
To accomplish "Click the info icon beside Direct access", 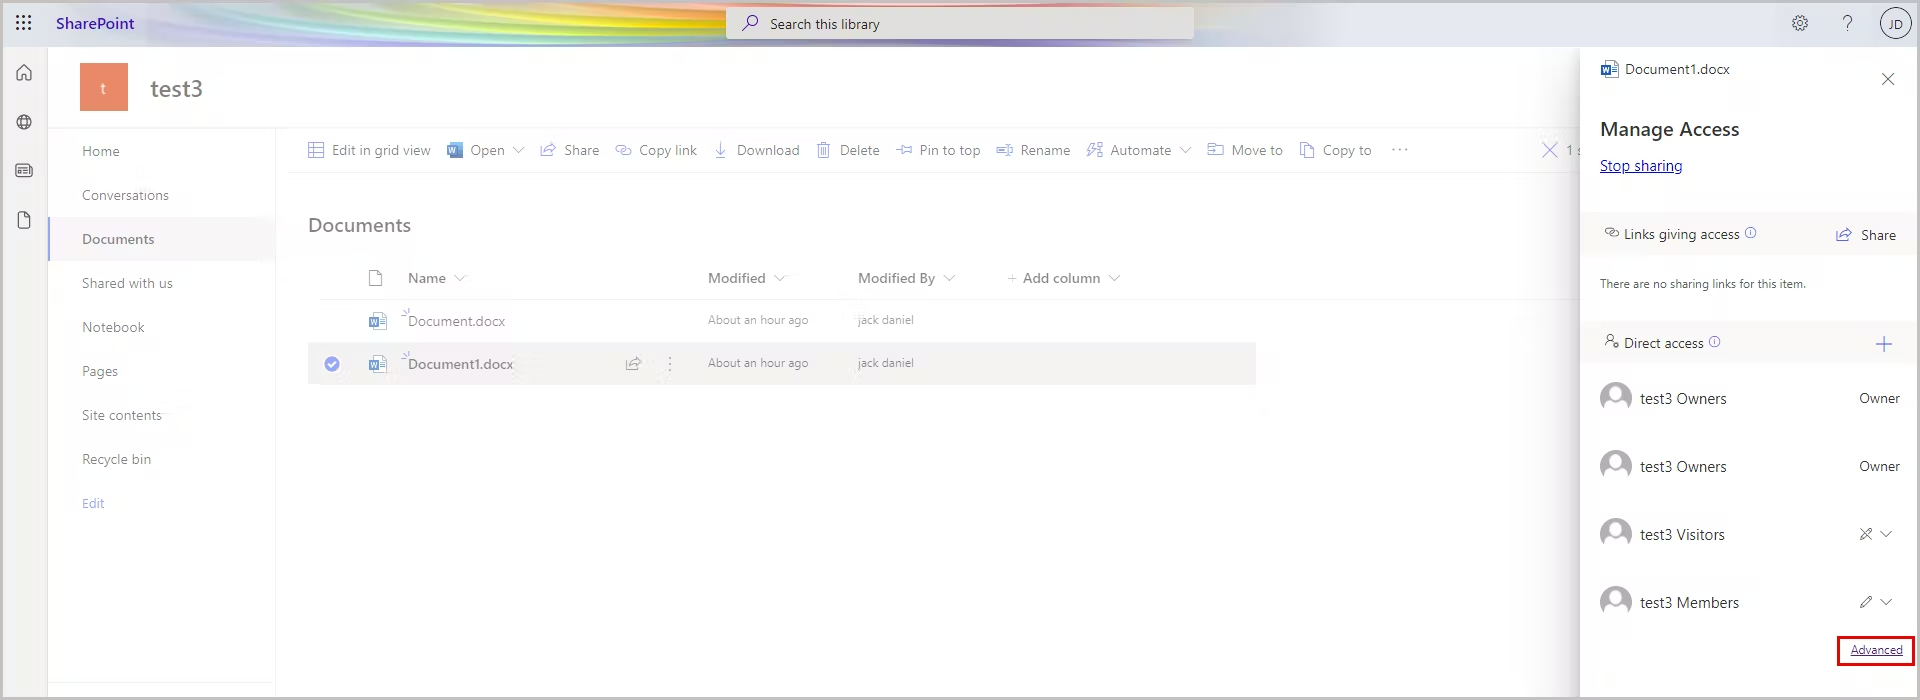I will [x=1714, y=342].
